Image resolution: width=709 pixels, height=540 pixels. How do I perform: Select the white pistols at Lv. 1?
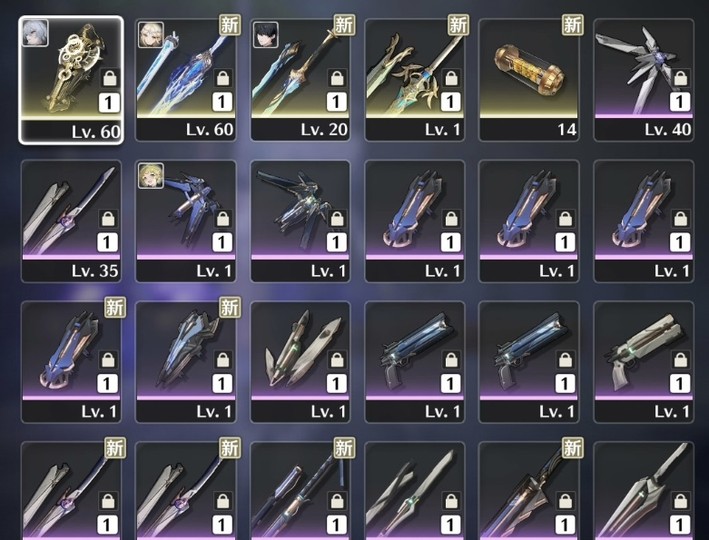(644, 362)
